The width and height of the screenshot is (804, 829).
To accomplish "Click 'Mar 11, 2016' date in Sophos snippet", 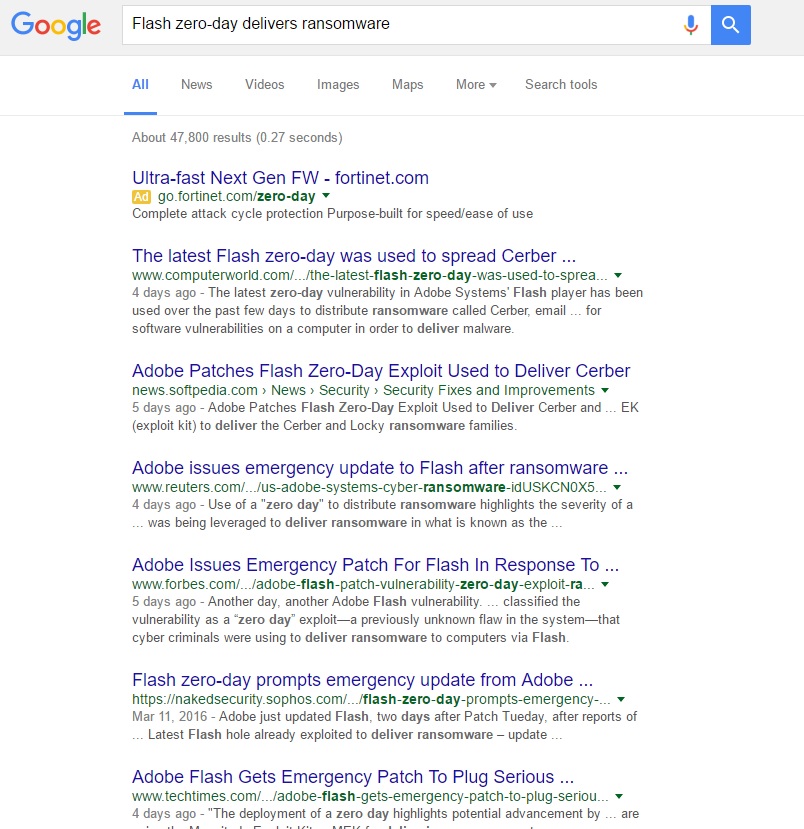I will (169, 717).
